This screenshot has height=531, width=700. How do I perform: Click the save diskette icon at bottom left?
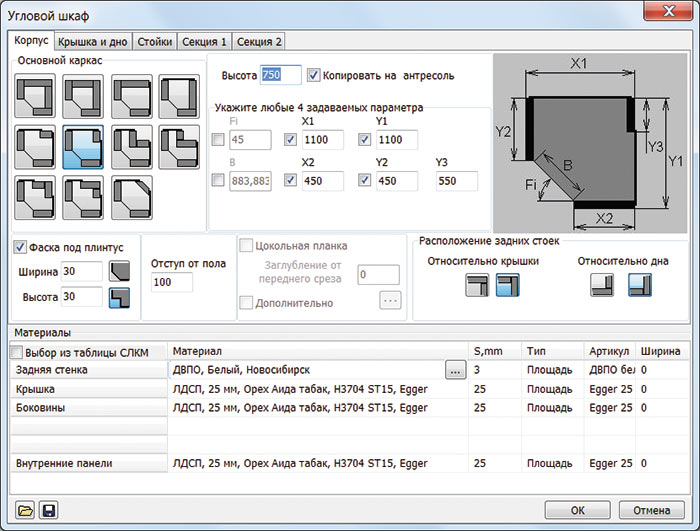[48, 510]
